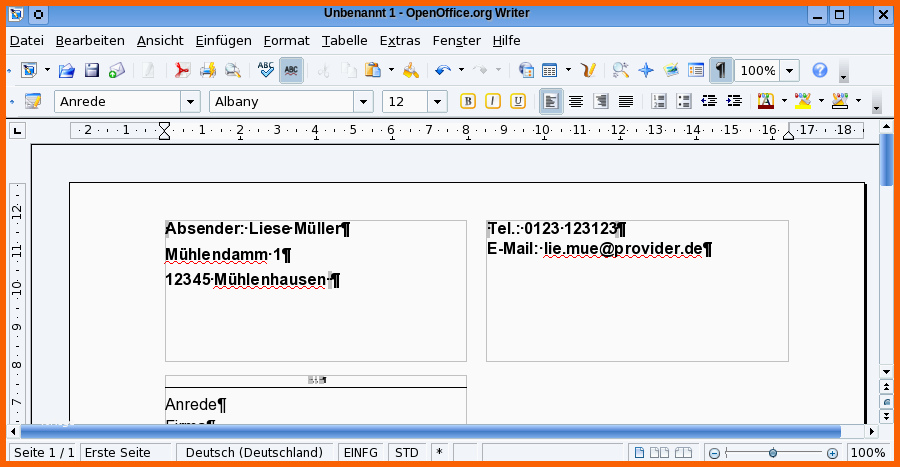Apply yellow highlighting color
Viewport: 900px width, 467px height.
(x=803, y=102)
